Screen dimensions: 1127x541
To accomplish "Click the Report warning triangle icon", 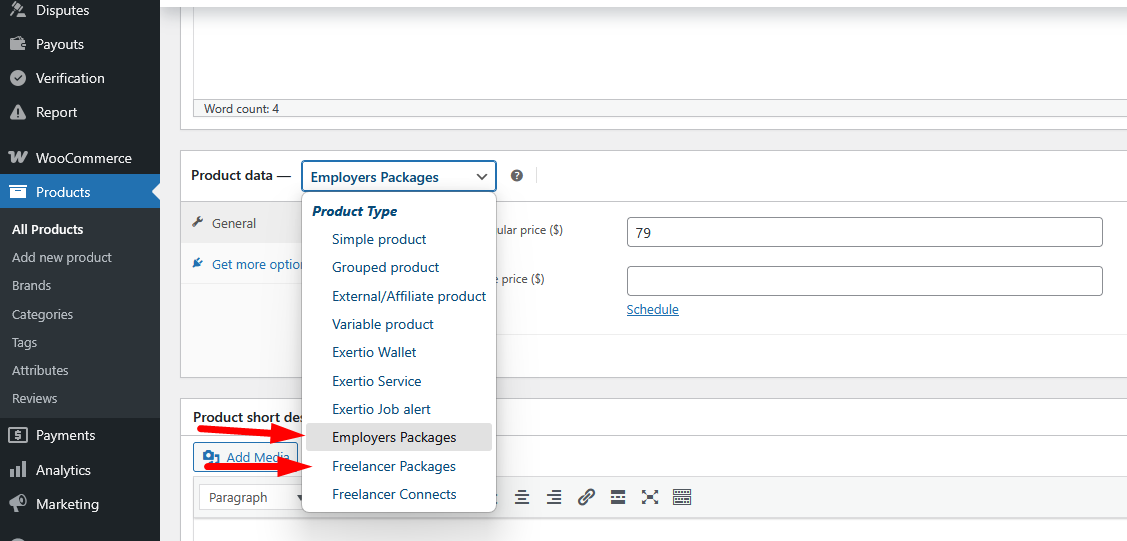I will [18, 112].
